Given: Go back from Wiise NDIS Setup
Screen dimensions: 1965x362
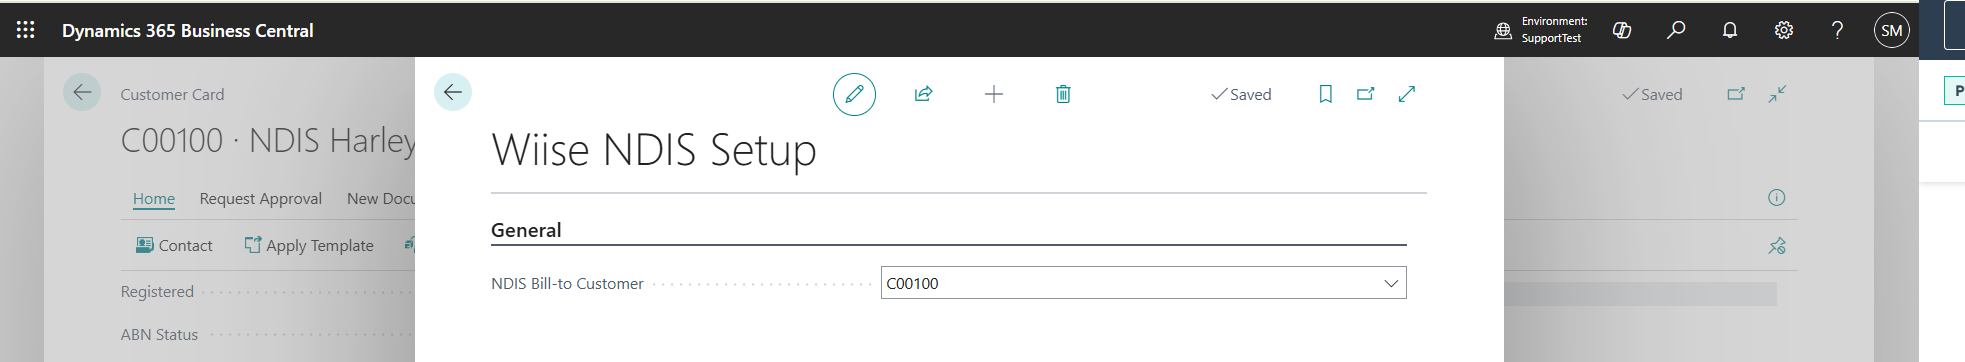Looking at the screenshot, I should pos(453,92).
